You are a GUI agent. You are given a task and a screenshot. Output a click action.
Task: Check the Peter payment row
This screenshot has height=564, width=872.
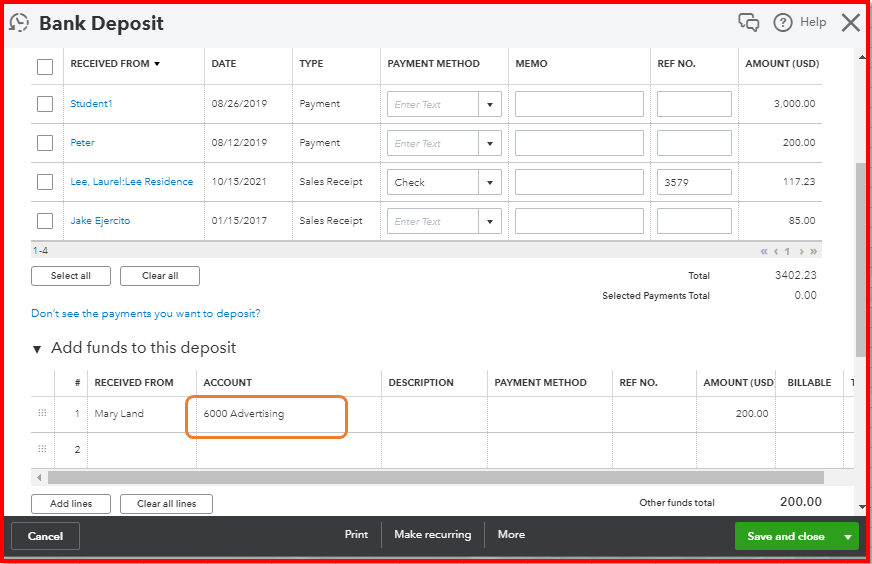pos(45,143)
